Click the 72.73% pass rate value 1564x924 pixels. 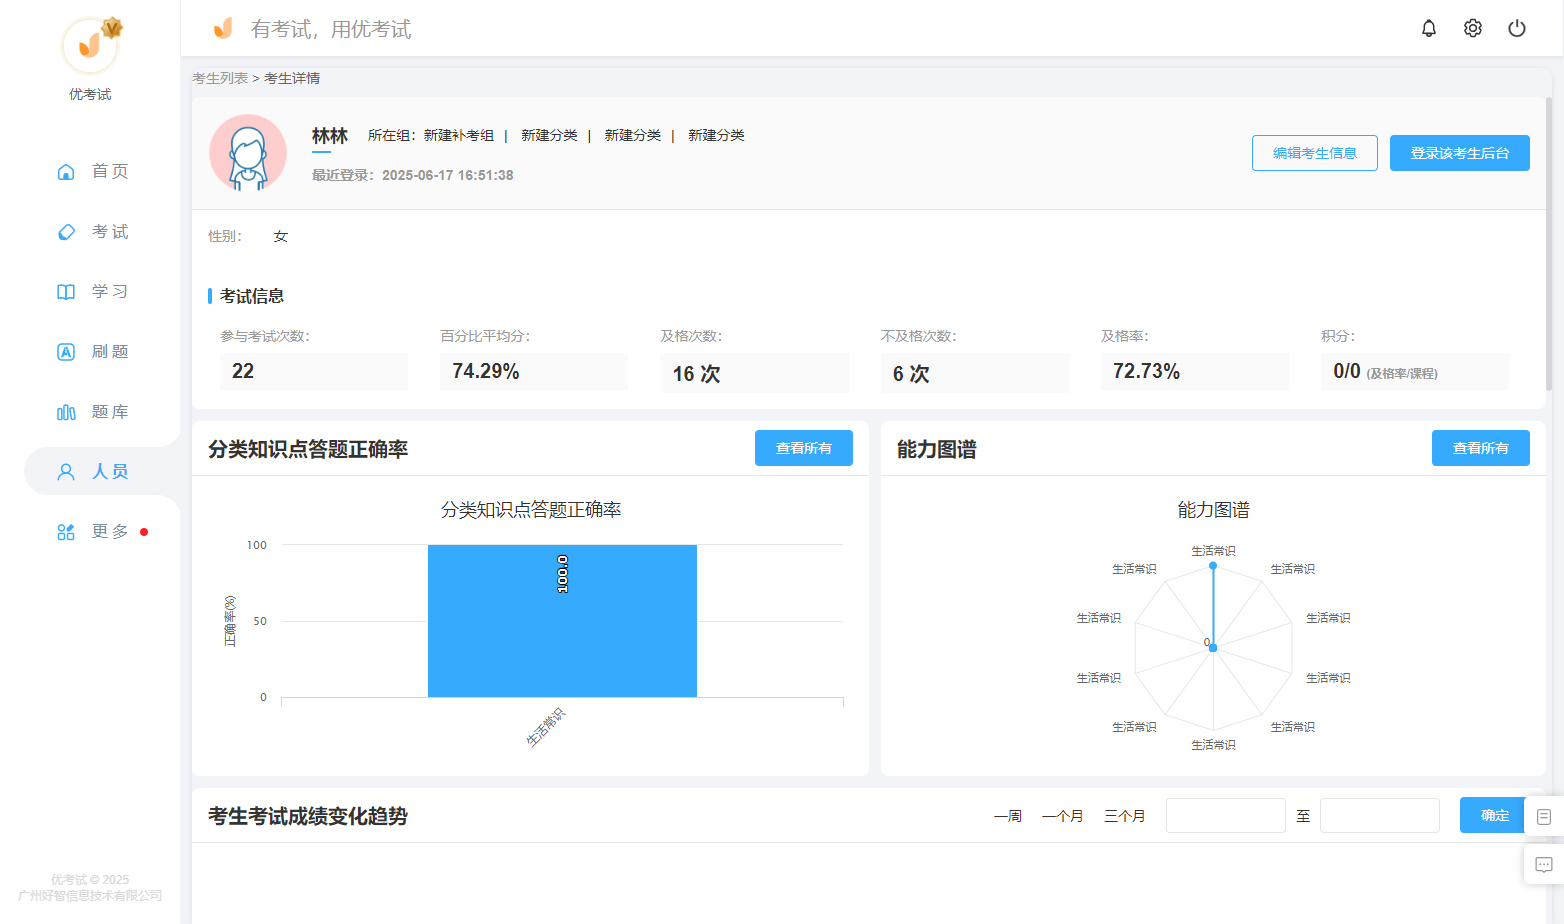pyautogui.click(x=1146, y=371)
